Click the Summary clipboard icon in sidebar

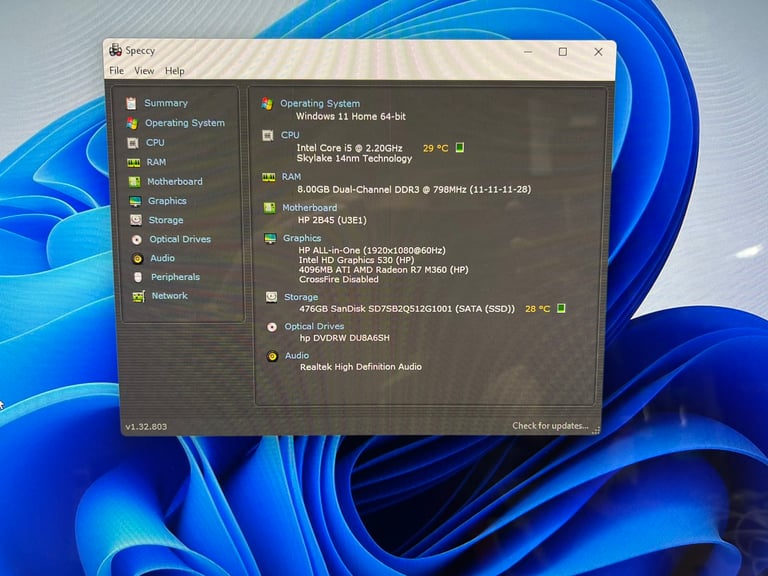tap(131, 103)
